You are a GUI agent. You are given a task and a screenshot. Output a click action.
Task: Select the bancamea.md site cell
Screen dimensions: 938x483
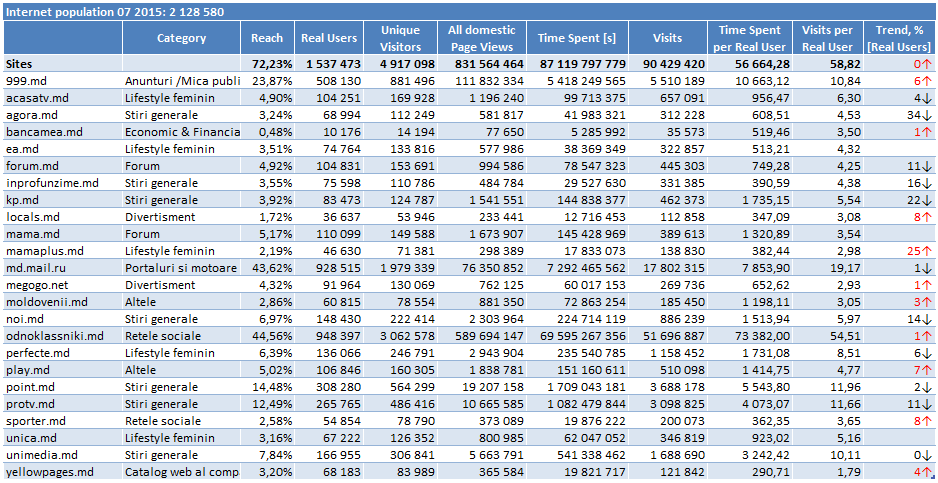63,132
